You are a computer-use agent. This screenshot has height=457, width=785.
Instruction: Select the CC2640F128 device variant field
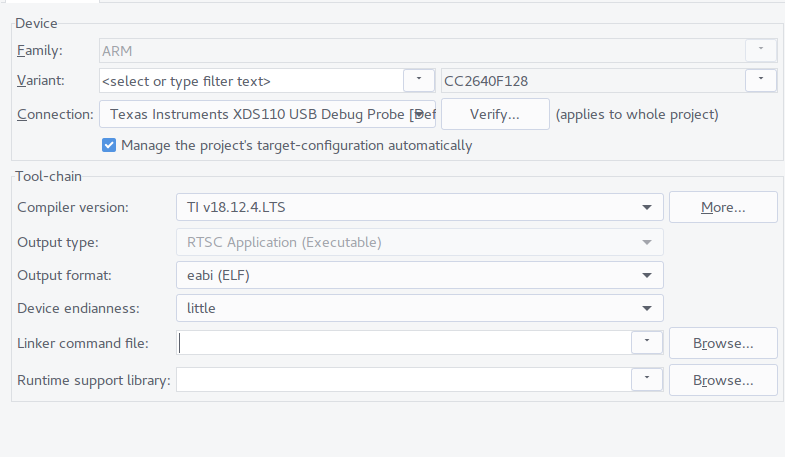point(592,80)
